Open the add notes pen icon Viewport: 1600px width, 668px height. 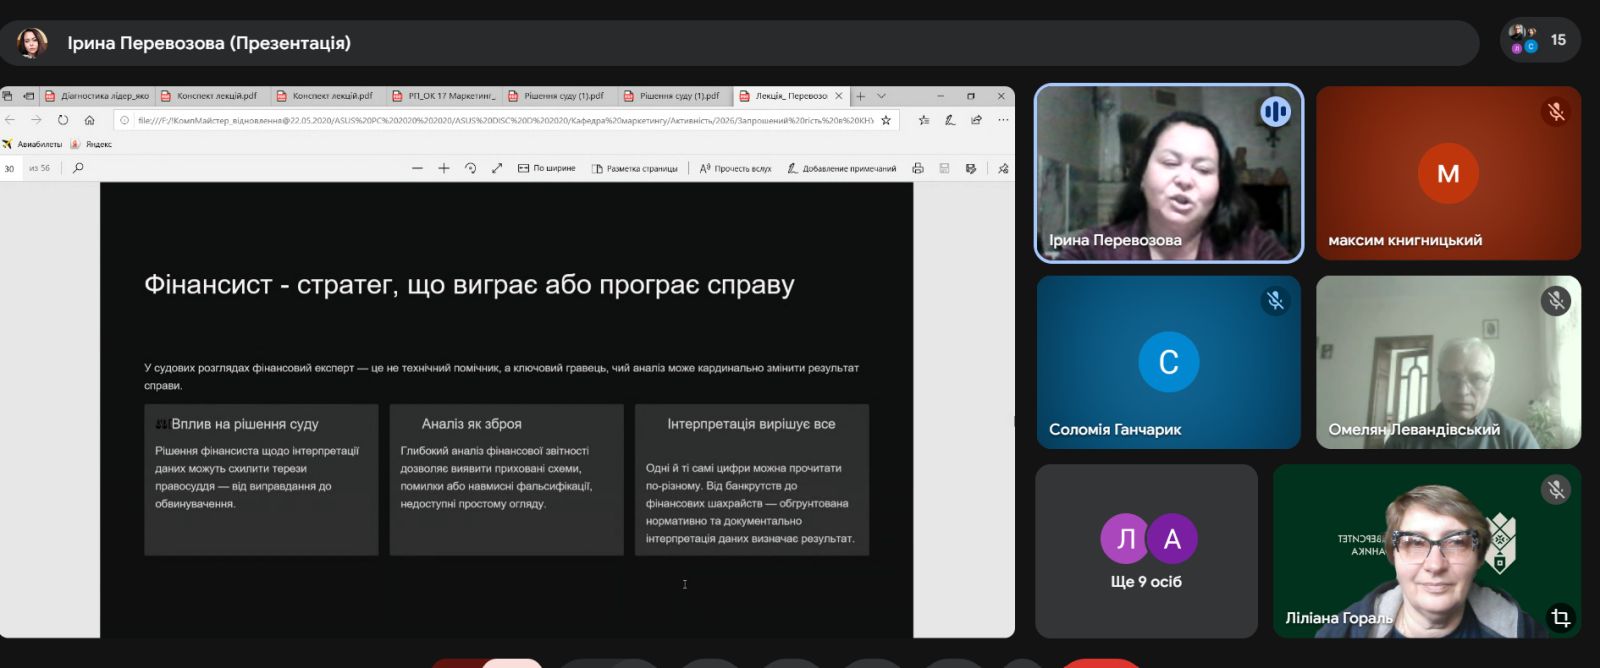950,120
